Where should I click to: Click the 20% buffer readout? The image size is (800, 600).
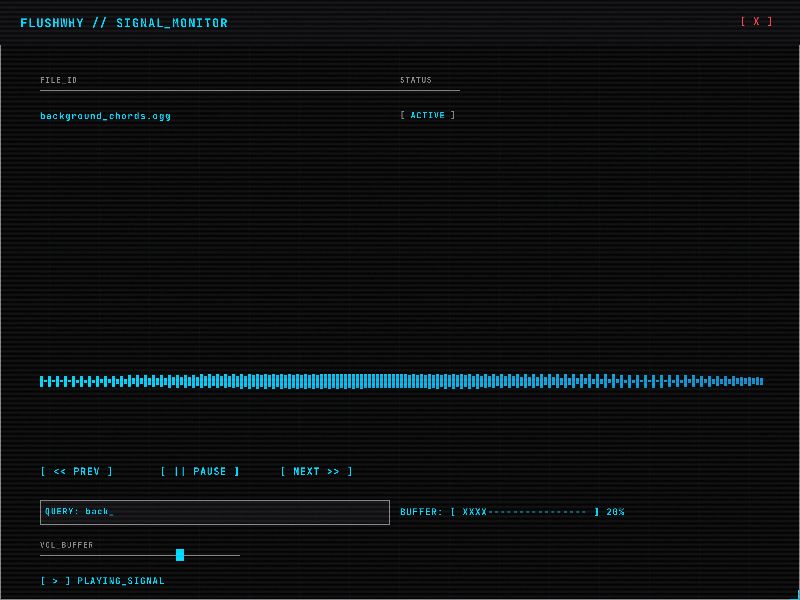[615, 512]
